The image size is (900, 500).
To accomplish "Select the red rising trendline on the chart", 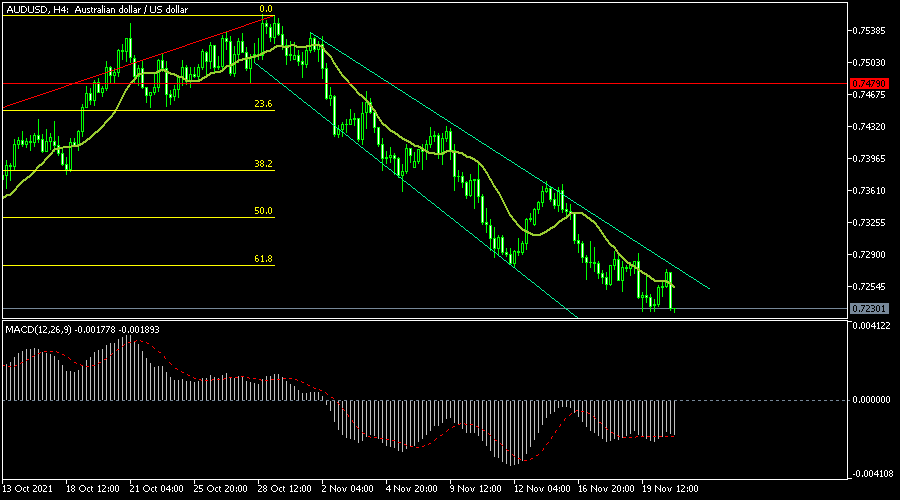I will point(138,61).
